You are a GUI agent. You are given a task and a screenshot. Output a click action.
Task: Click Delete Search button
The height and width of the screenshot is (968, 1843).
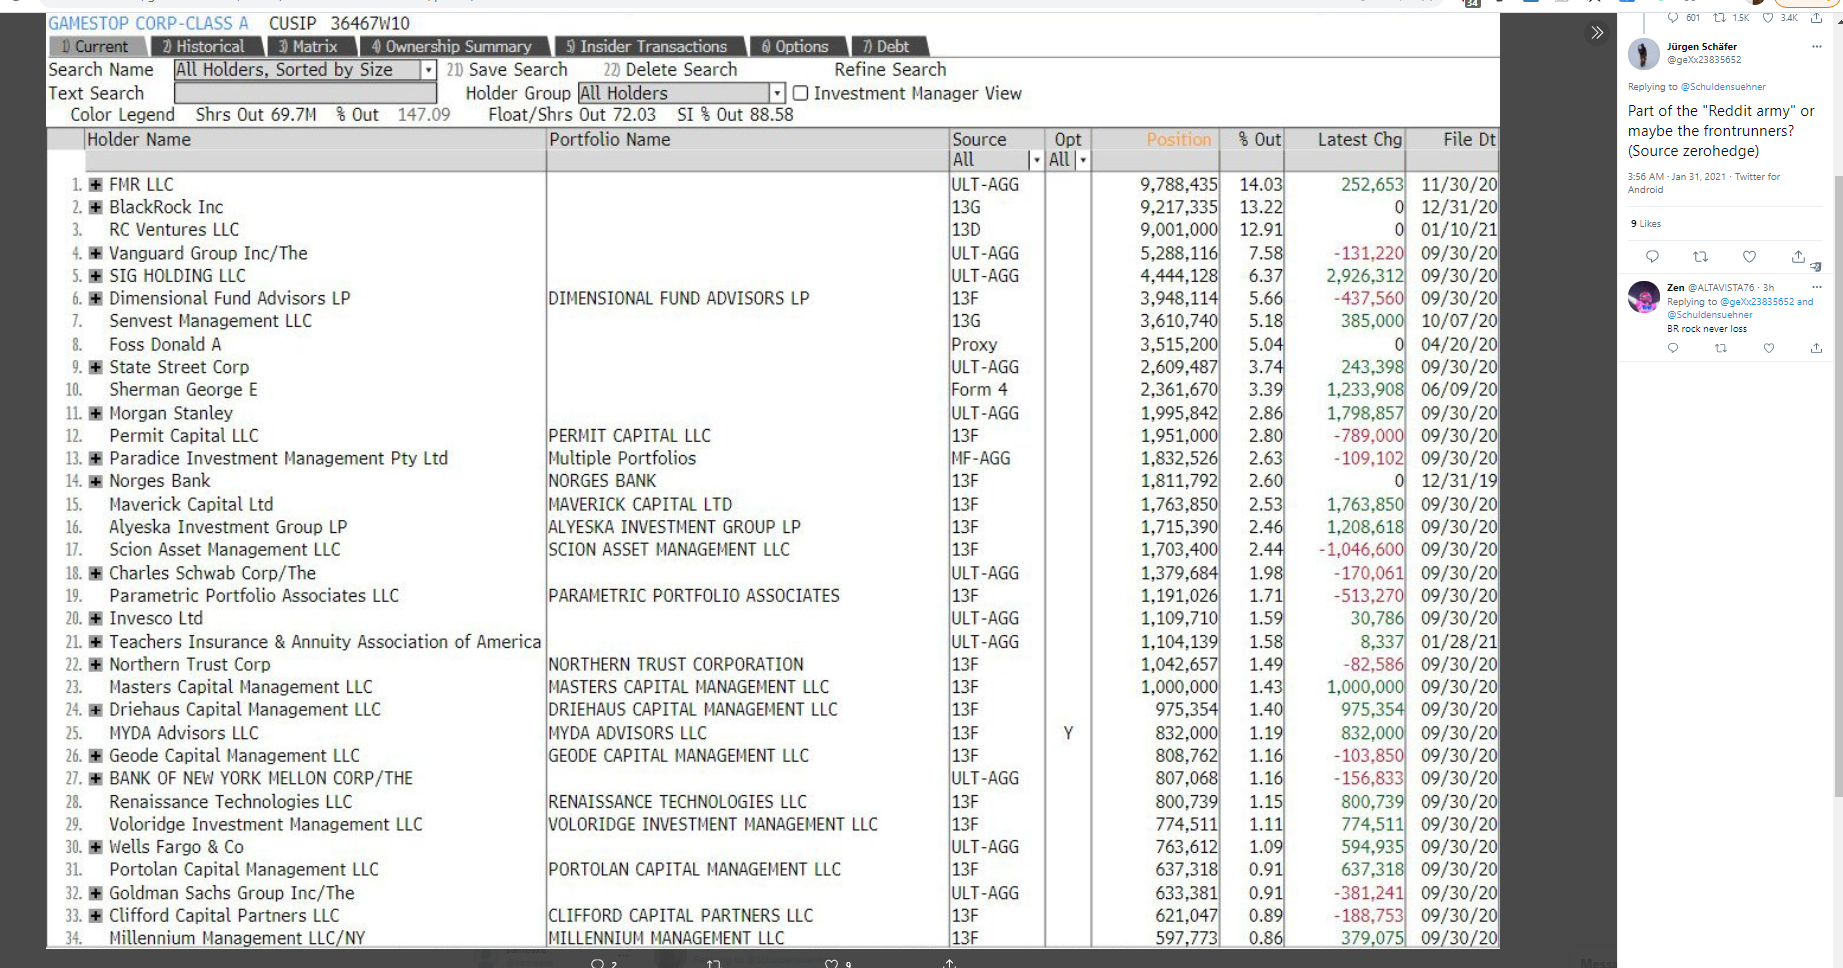click(670, 70)
